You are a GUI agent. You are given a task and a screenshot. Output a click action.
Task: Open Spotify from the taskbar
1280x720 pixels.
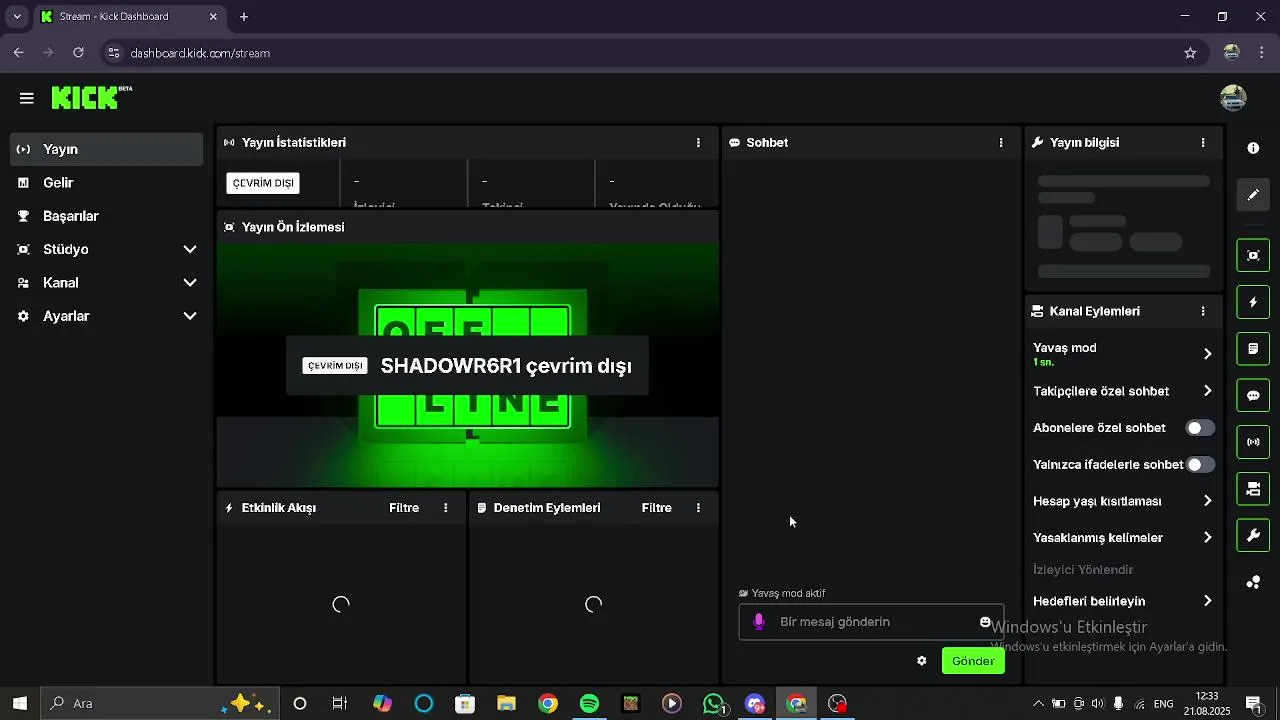(x=589, y=704)
